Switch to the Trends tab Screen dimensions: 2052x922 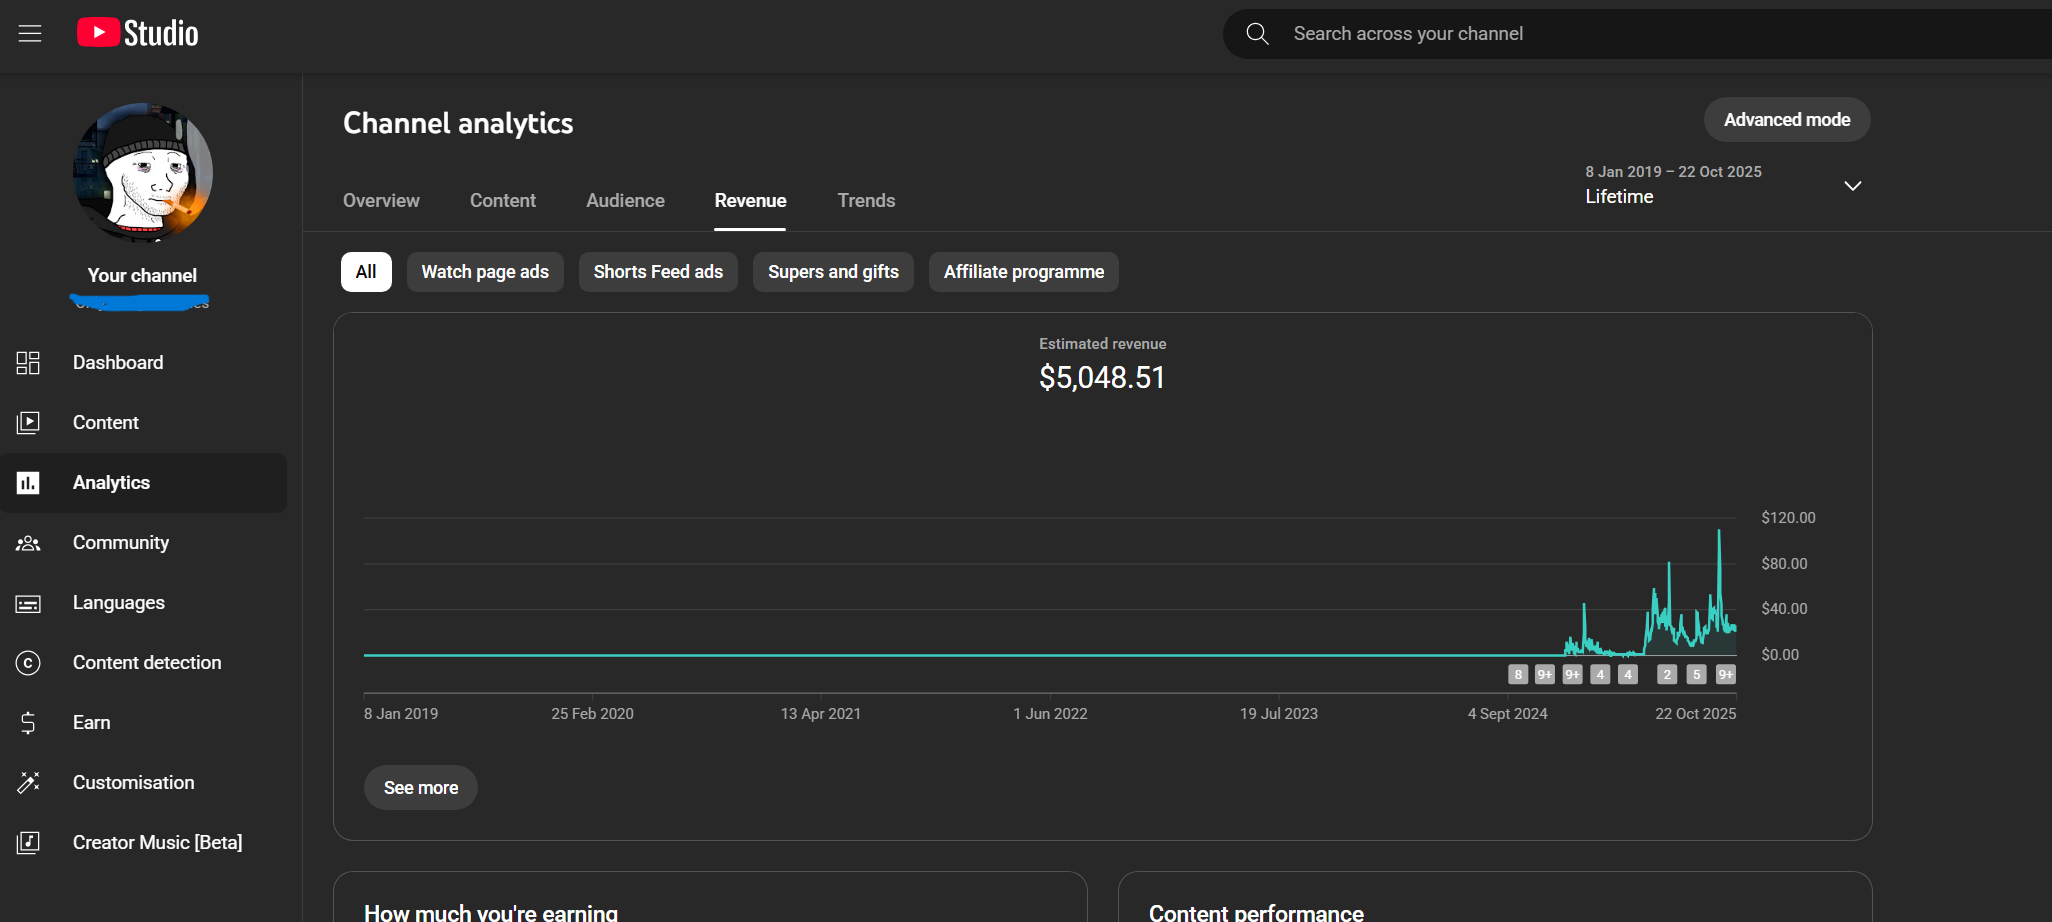click(866, 201)
